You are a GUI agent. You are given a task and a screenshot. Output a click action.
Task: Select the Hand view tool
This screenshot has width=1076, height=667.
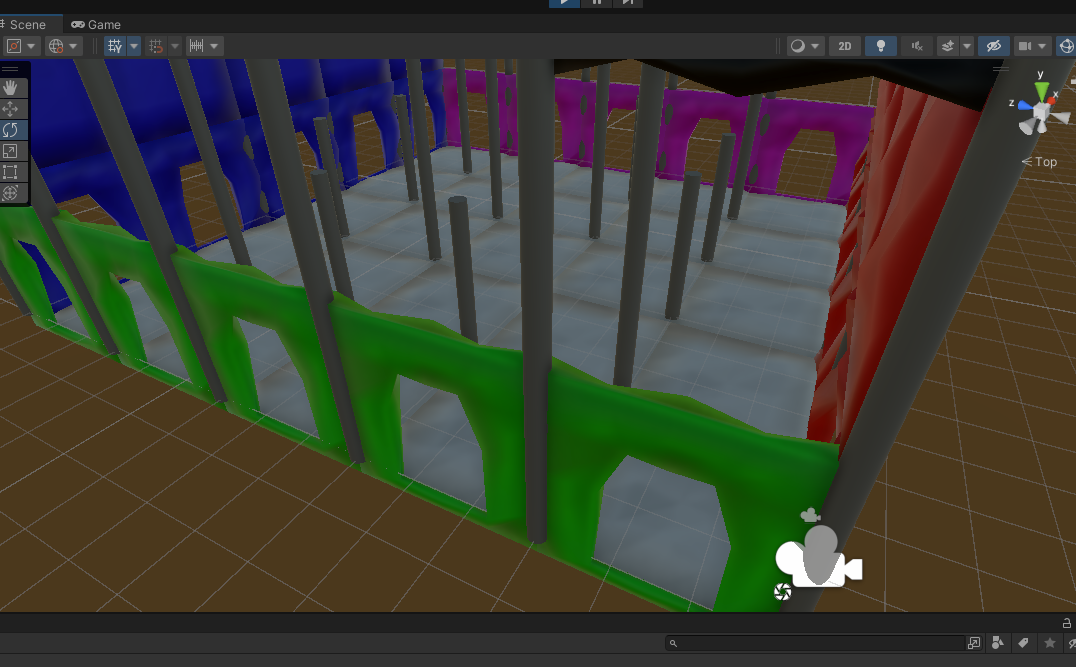pos(11,88)
